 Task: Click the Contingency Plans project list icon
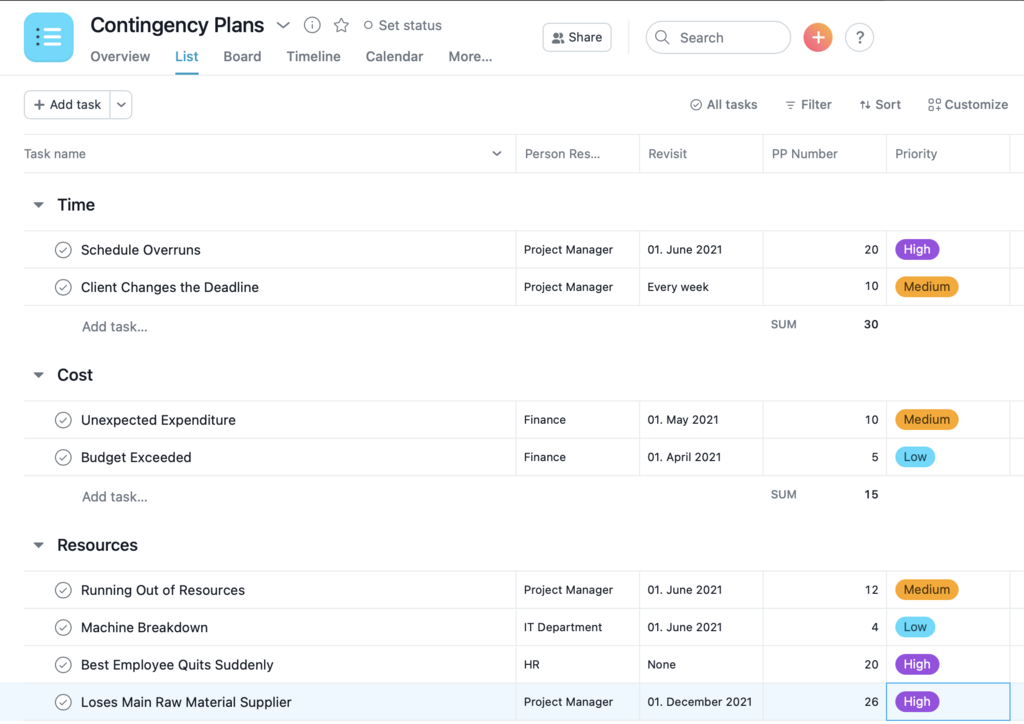48,37
